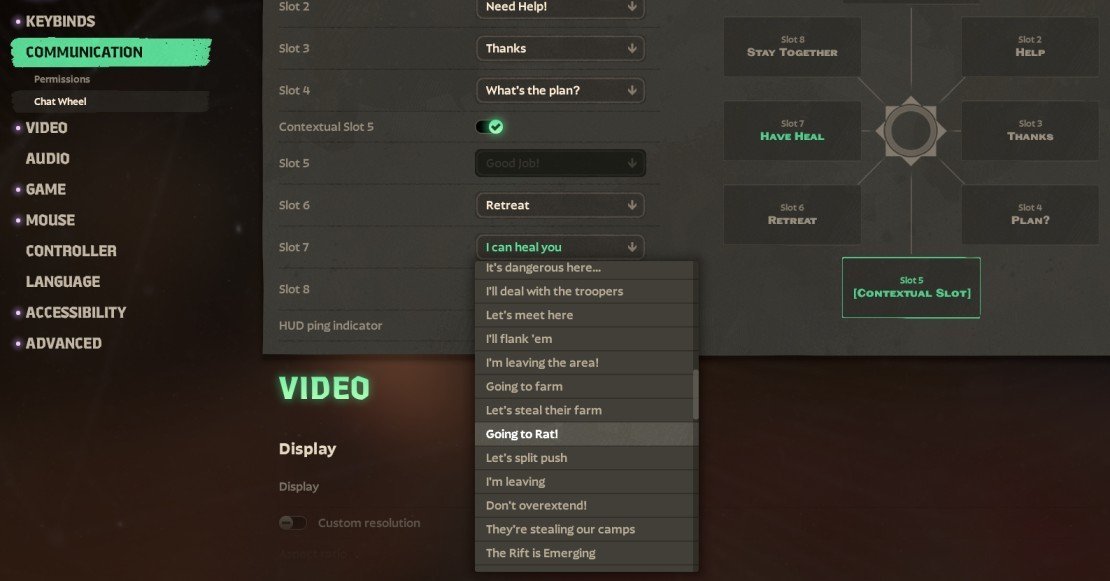Screen dimensions: 1110x581
Task: Click the chat wheel center ring icon
Action: [x=911, y=131]
